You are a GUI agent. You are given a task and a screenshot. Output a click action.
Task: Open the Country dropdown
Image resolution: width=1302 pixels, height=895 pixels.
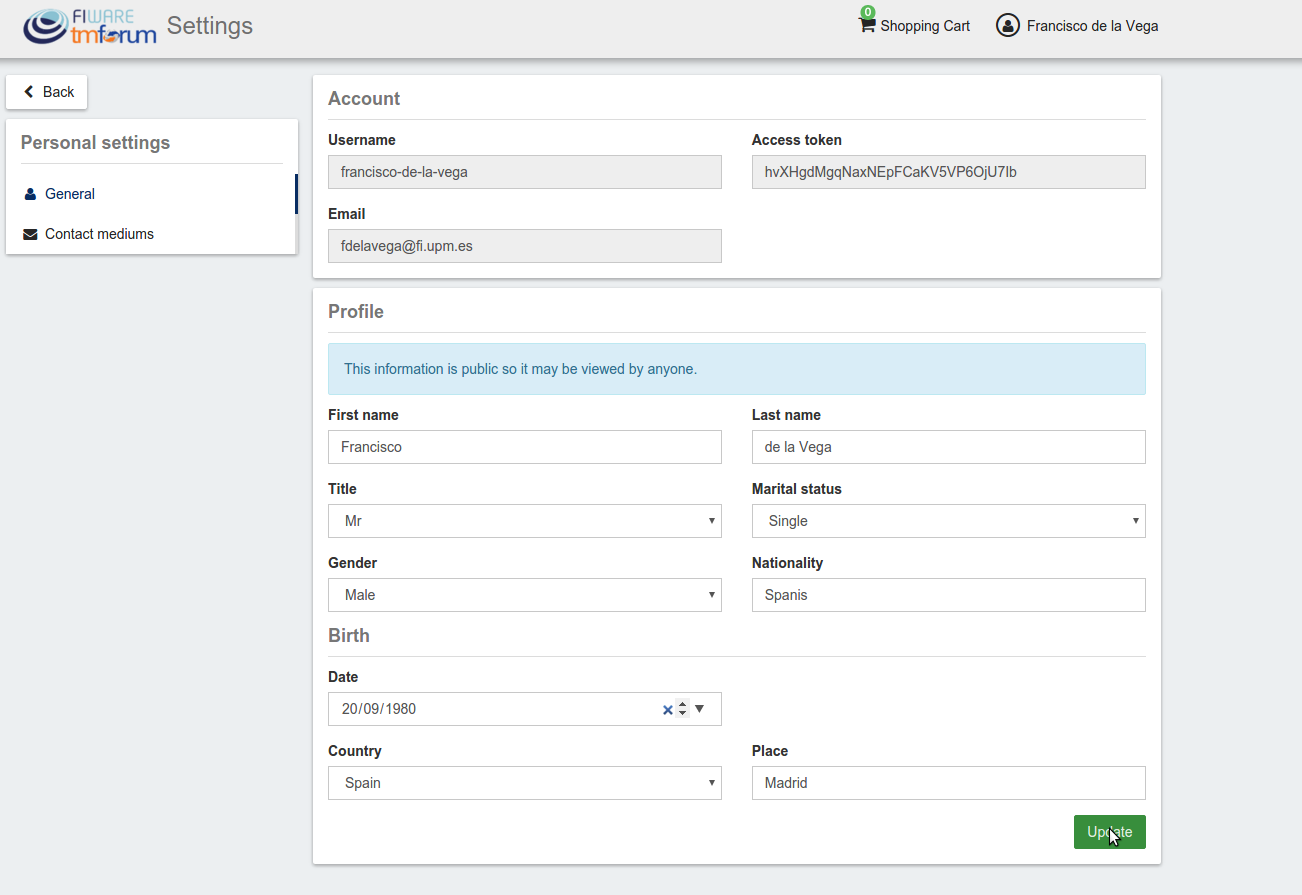[525, 783]
